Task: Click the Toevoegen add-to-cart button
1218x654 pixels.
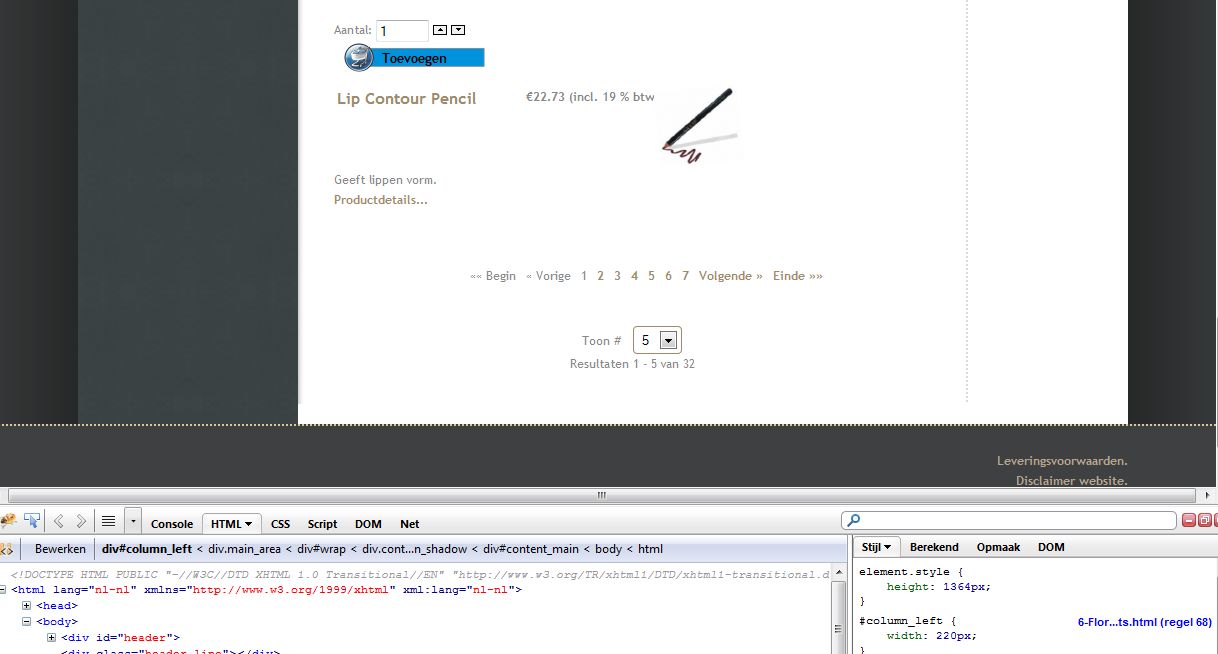Action: click(414, 58)
